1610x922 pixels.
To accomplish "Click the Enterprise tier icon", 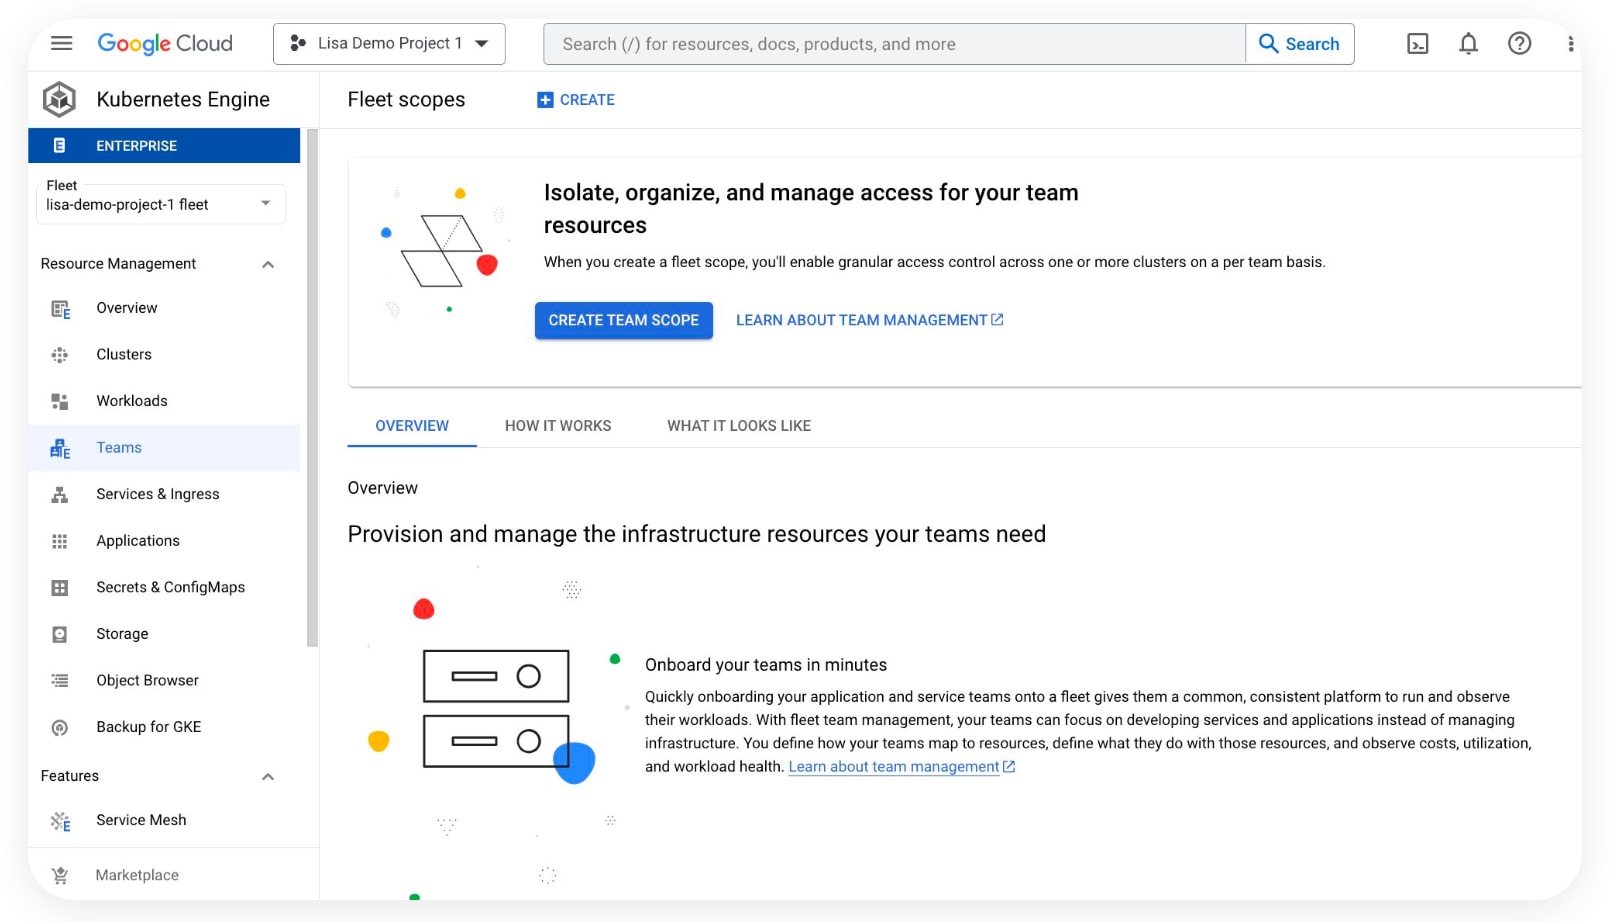I will tap(59, 146).
